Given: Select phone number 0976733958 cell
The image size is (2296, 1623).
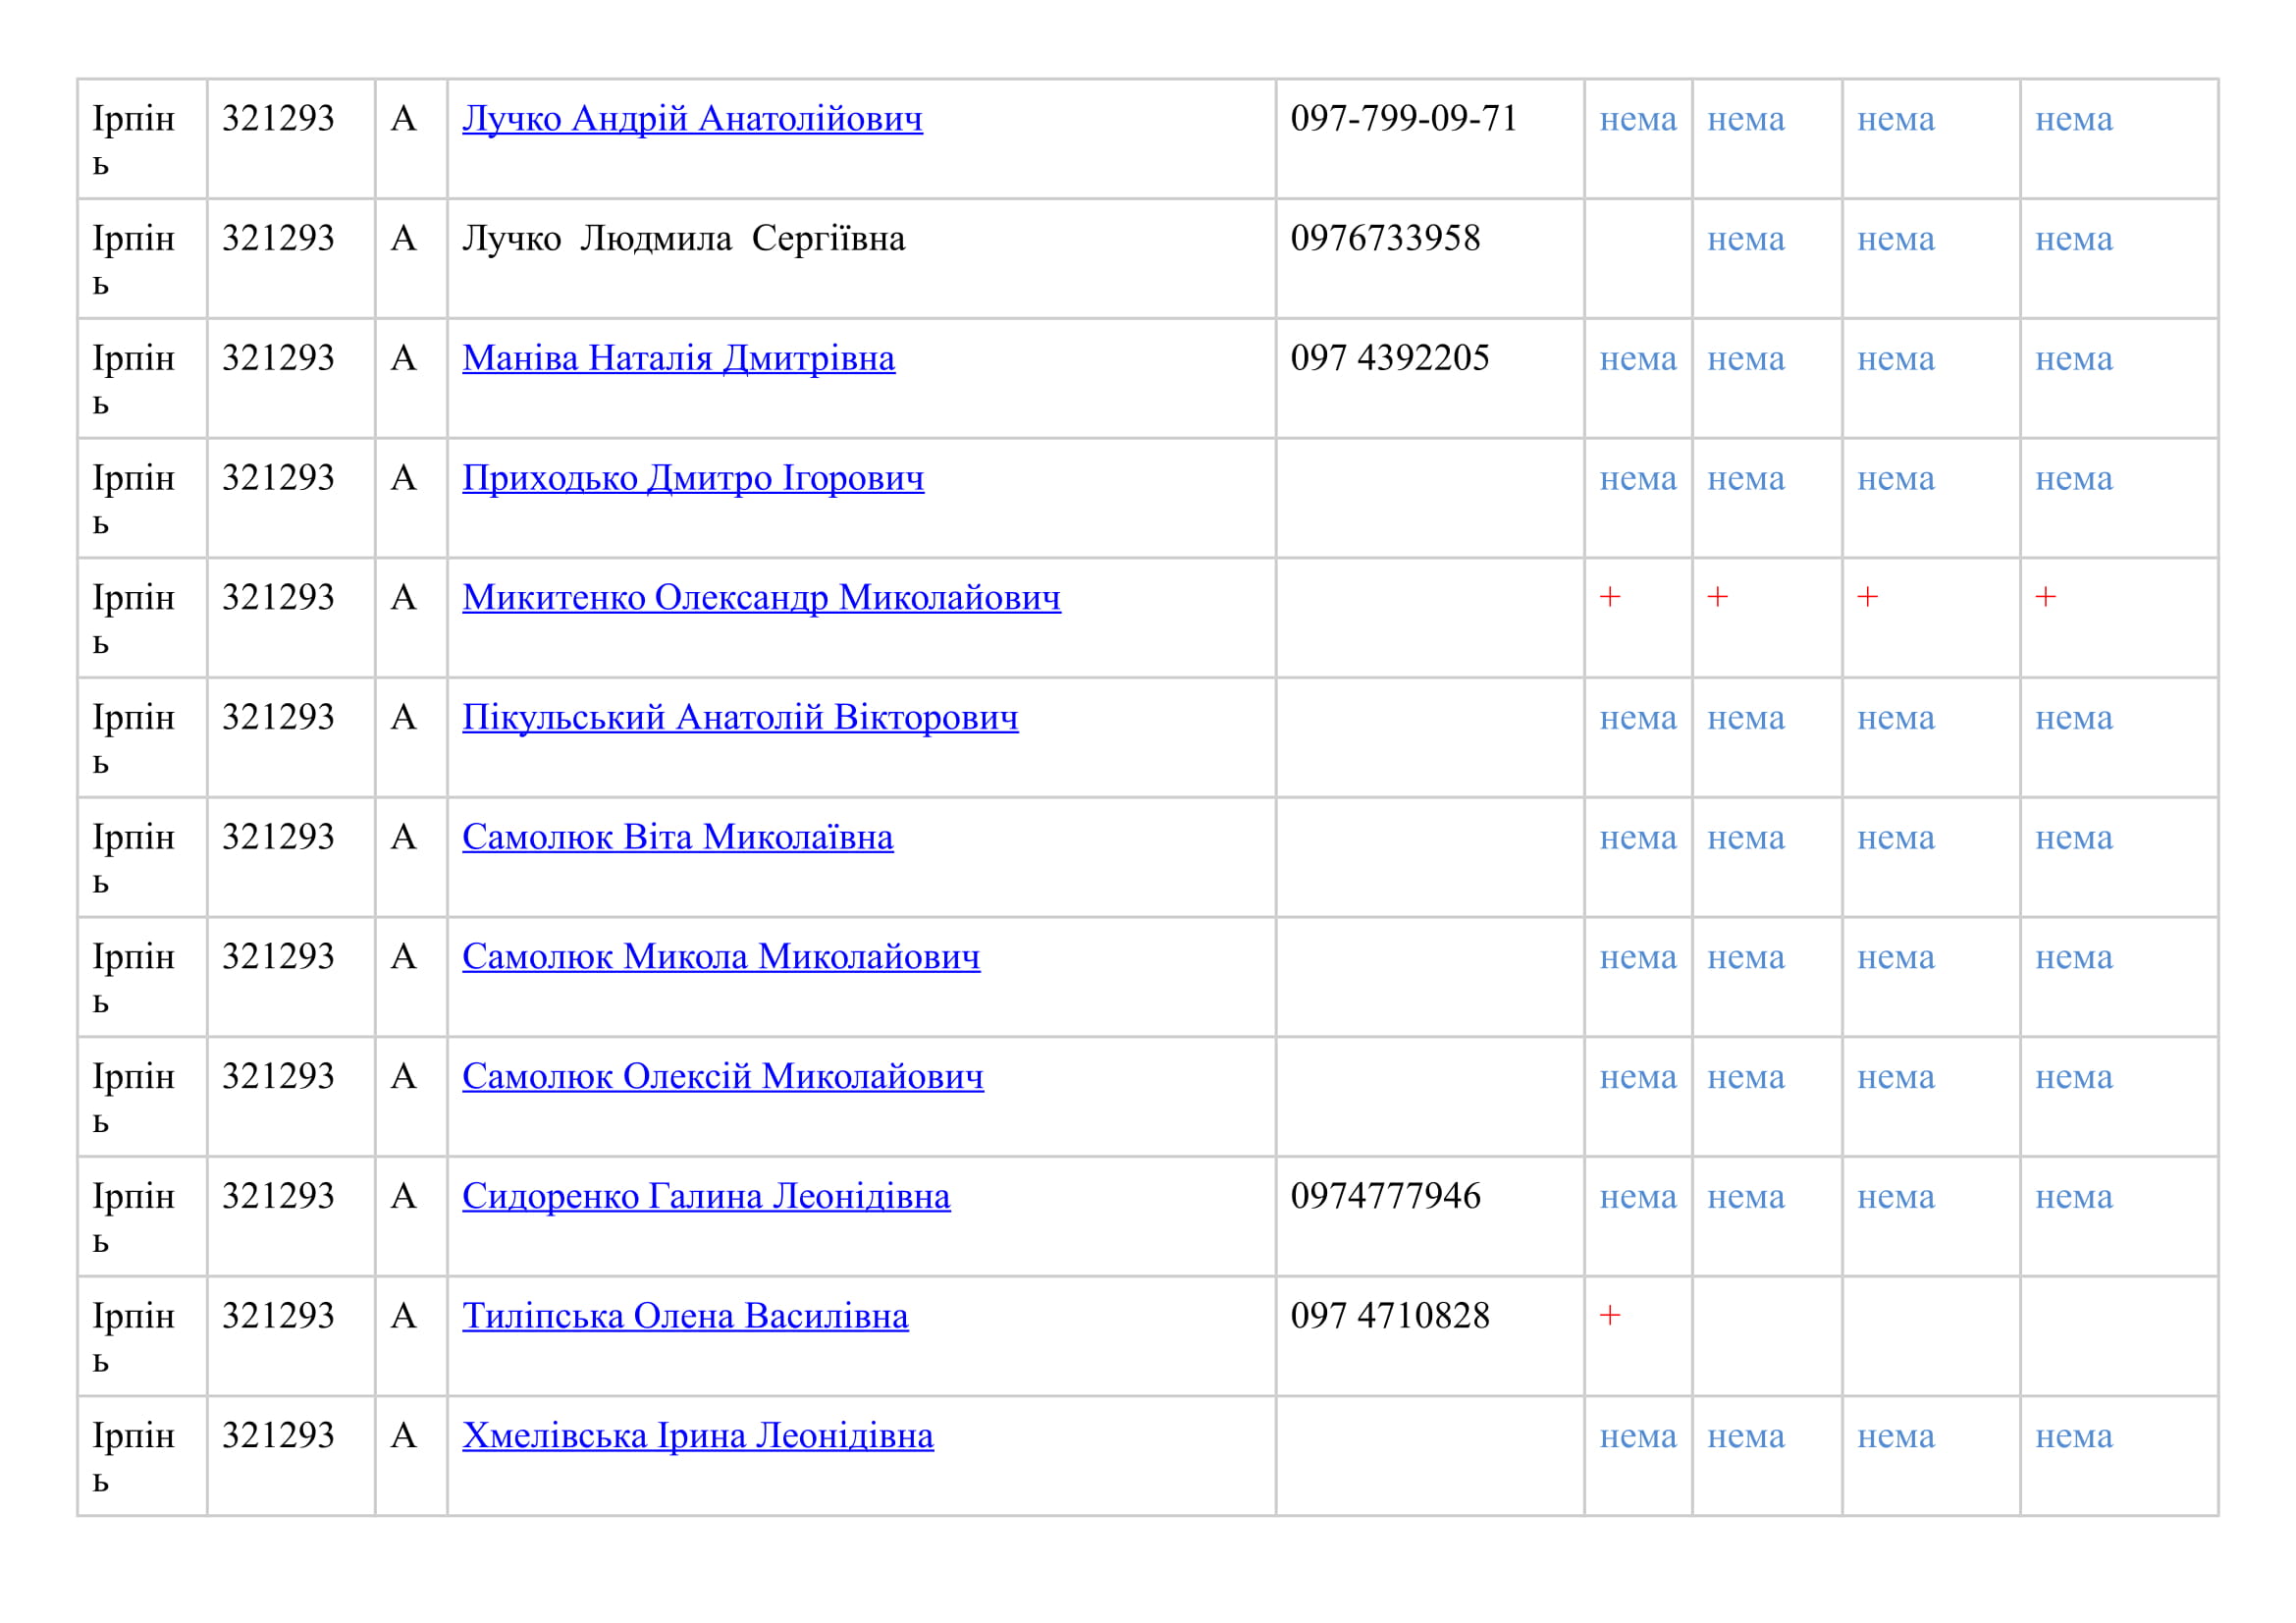Looking at the screenshot, I should [1385, 239].
